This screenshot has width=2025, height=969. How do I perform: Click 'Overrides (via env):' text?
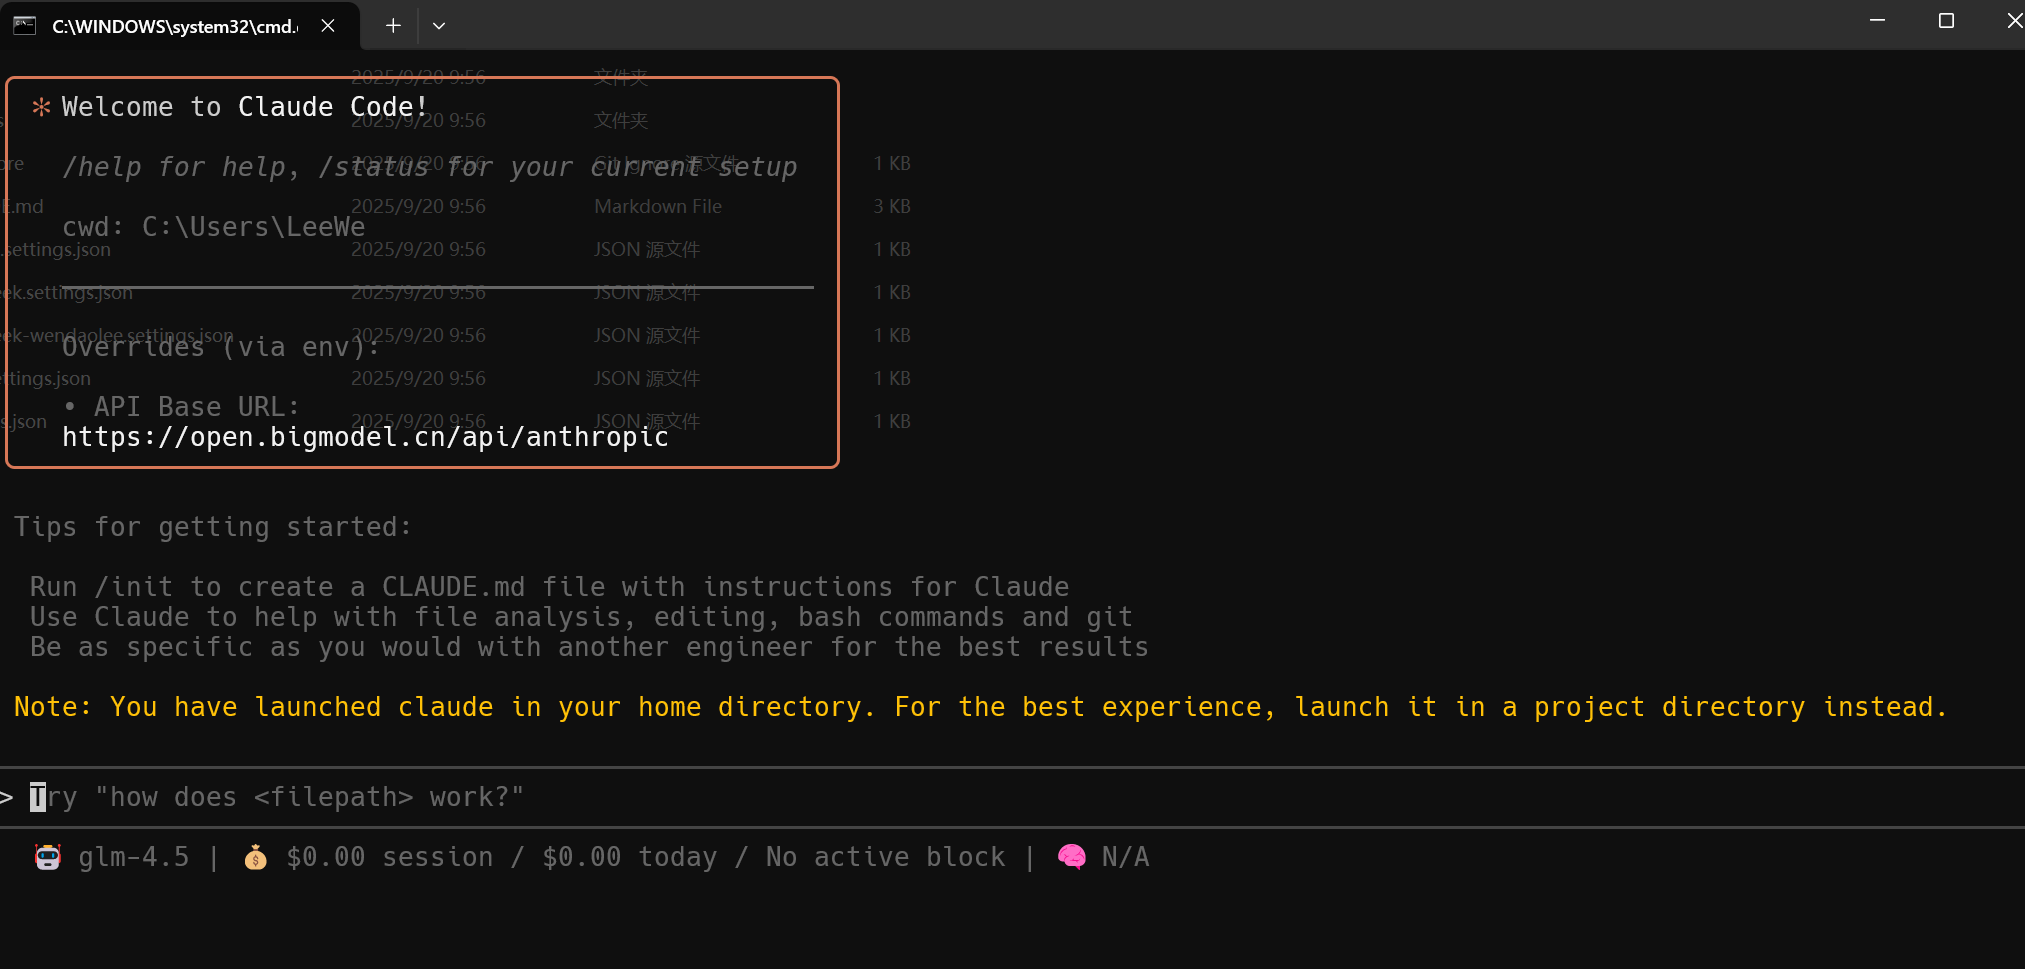click(x=221, y=347)
